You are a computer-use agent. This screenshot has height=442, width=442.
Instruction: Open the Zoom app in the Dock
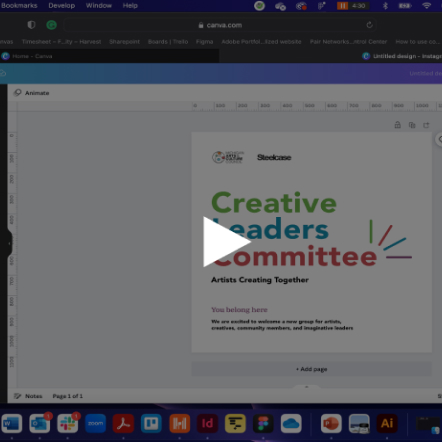point(95,424)
